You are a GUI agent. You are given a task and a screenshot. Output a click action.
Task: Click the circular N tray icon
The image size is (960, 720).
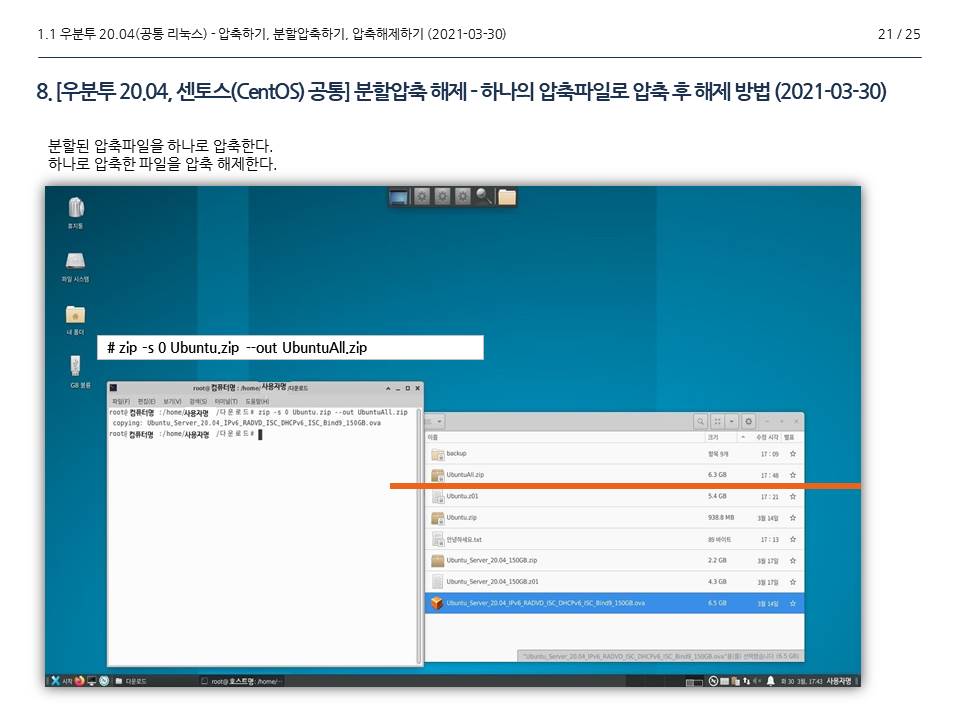713,681
